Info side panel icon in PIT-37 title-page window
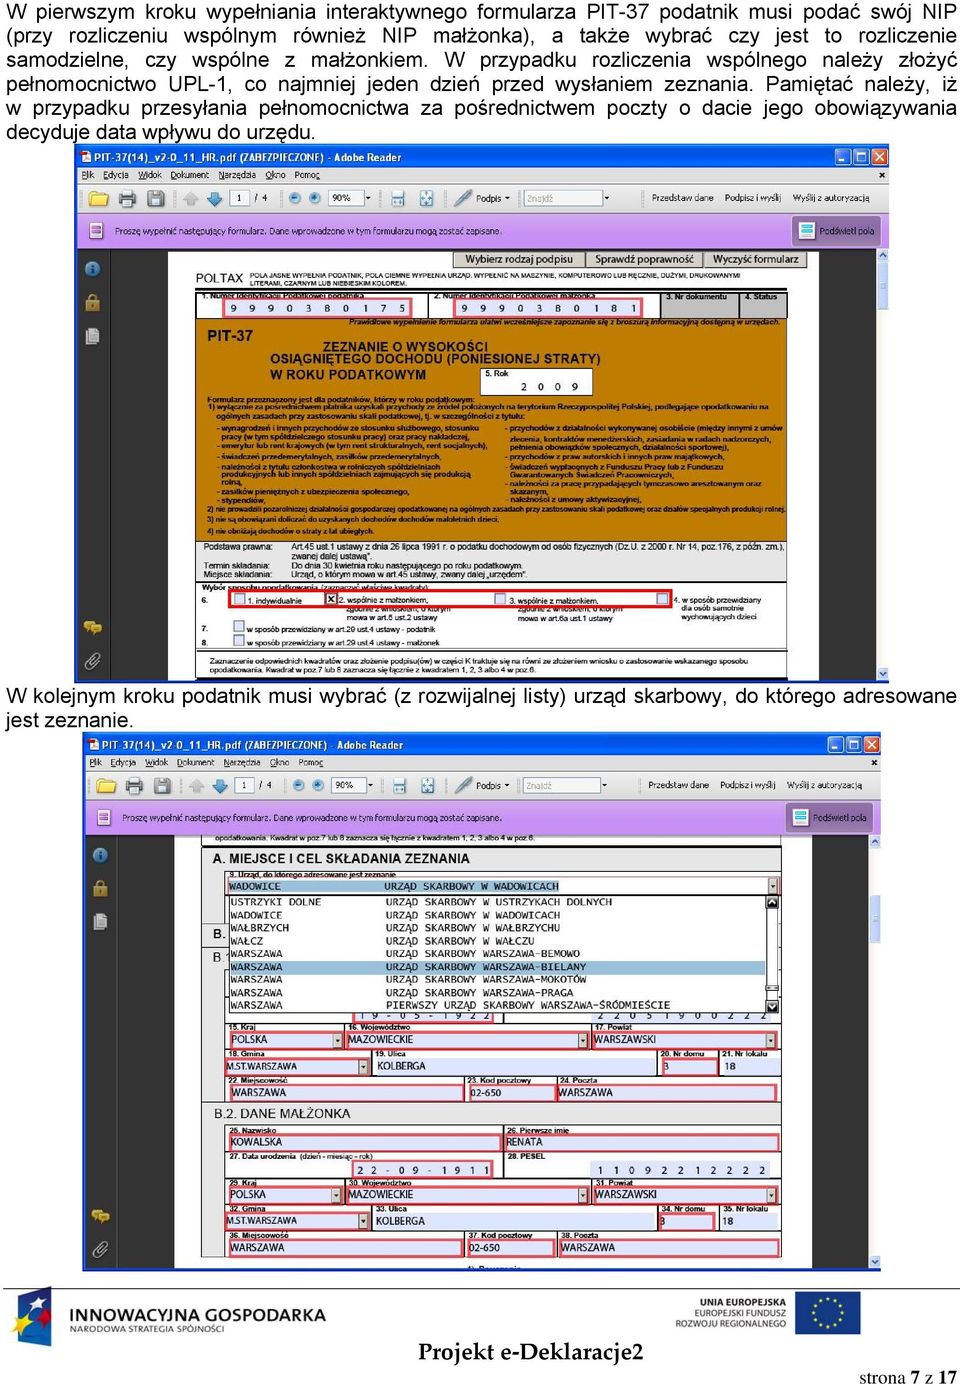This screenshot has width=960, height=1384. coord(92,269)
